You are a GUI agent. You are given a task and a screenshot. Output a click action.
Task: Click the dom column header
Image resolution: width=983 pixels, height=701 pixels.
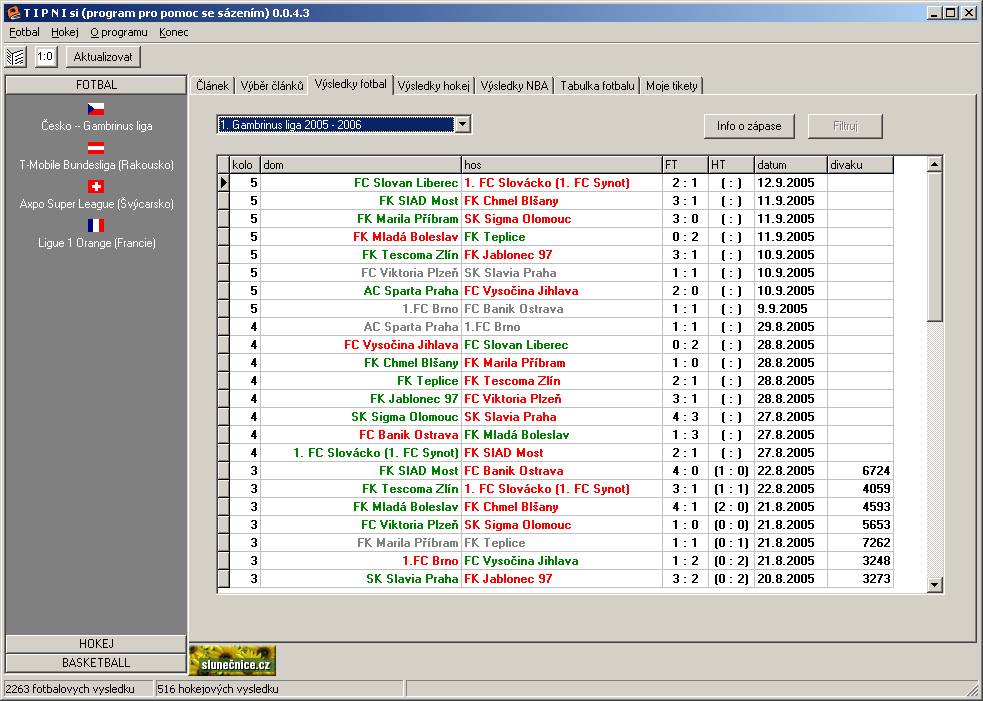pos(360,165)
